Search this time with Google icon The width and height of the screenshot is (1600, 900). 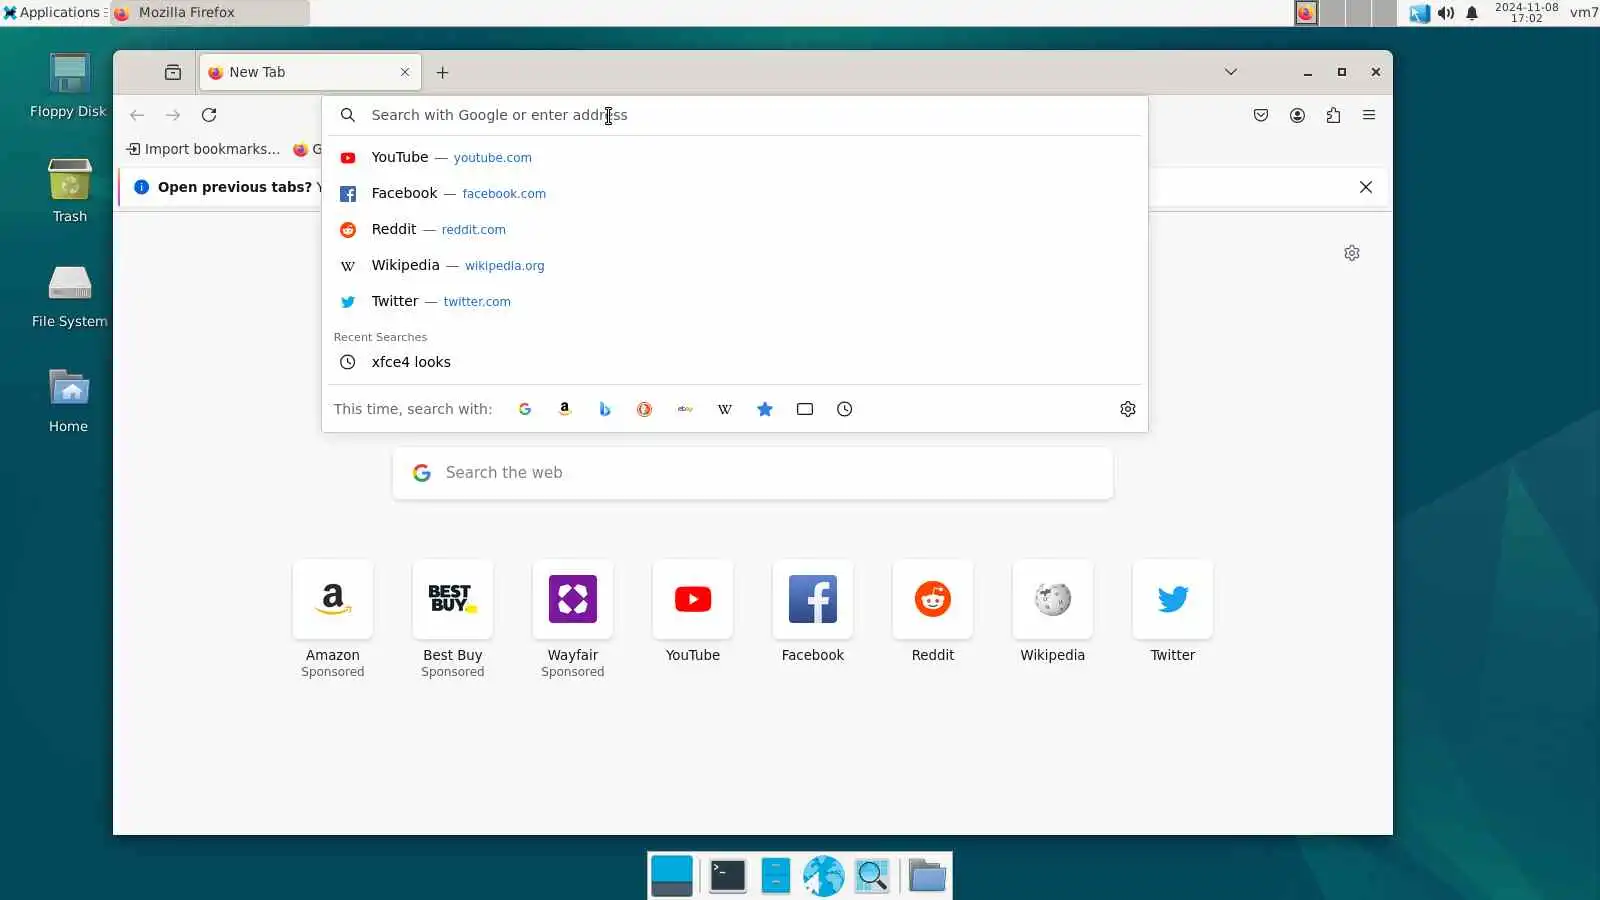coord(525,409)
